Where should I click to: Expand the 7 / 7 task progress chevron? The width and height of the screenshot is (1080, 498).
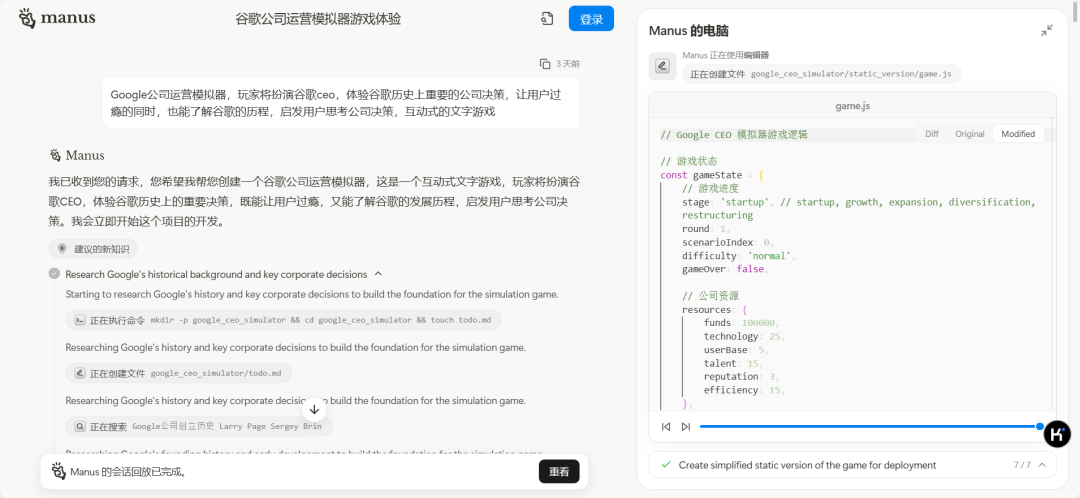[1042, 465]
